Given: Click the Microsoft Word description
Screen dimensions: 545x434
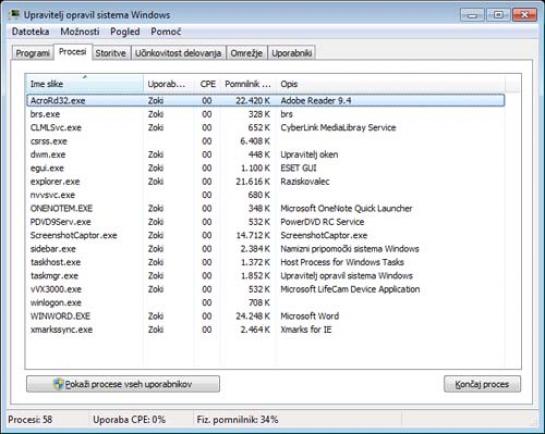Looking at the screenshot, I should coord(310,316).
